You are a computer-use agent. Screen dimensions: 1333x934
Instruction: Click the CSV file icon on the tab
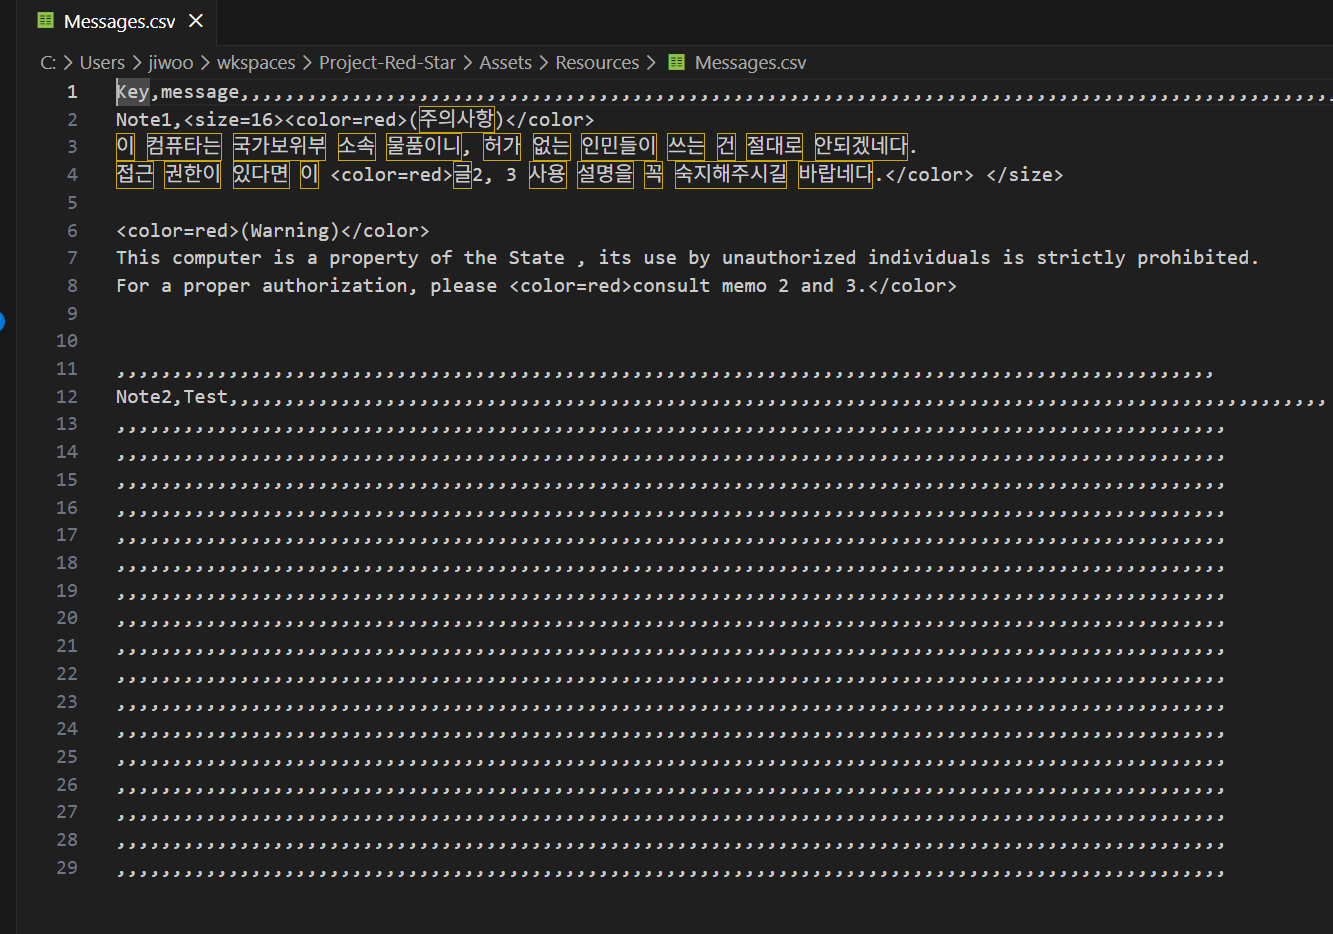click(46, 21)
